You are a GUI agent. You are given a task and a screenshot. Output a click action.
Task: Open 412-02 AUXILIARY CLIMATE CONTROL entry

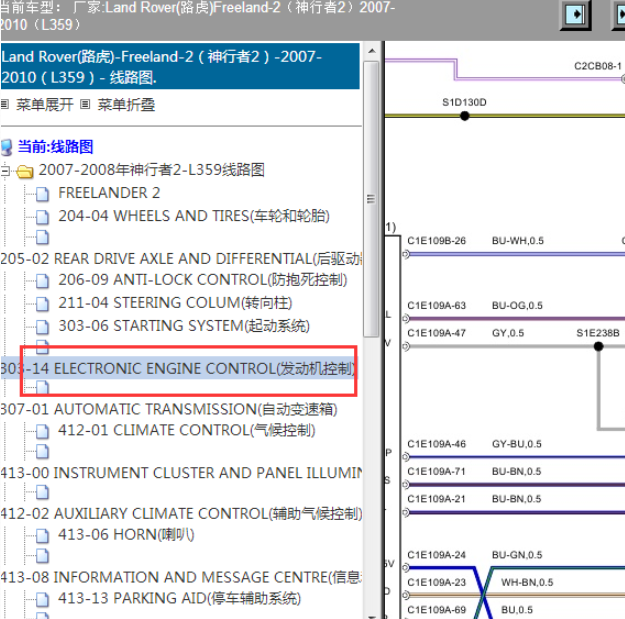[181, 514]
